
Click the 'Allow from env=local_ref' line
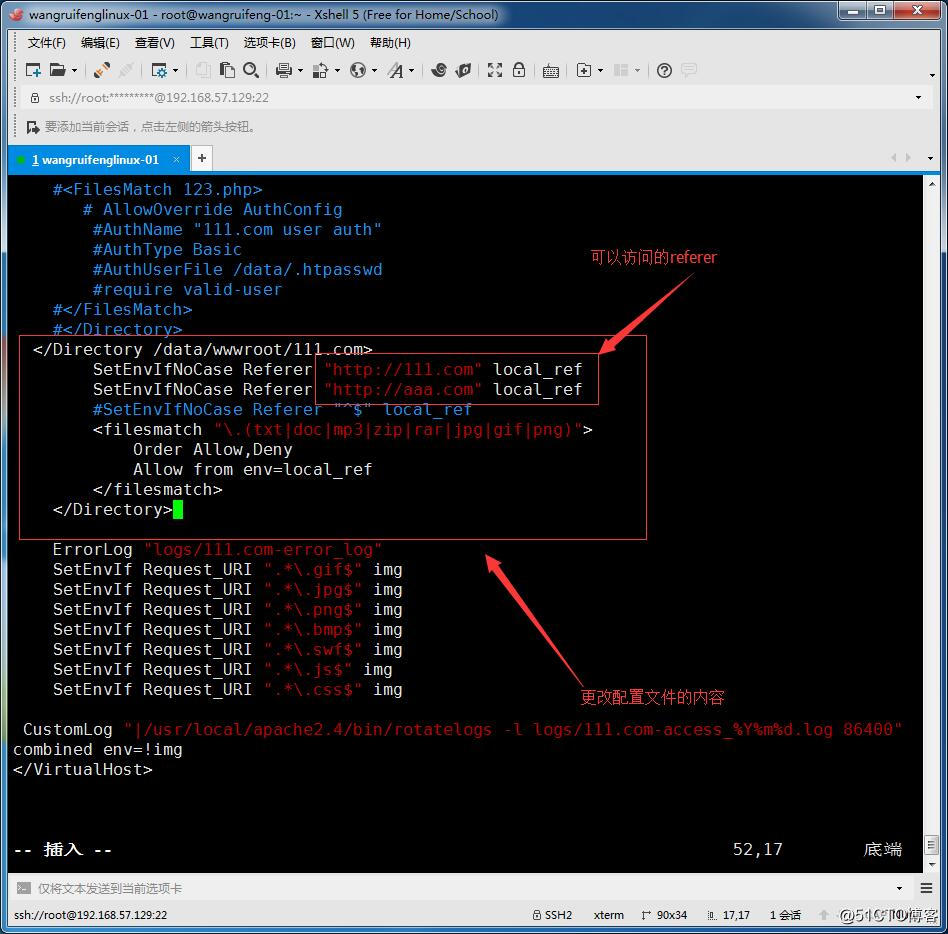[253, 470]
